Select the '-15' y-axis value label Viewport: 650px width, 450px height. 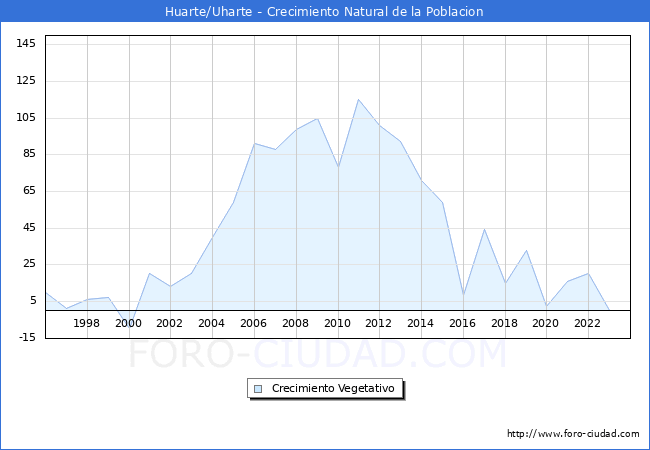[26, 338]
